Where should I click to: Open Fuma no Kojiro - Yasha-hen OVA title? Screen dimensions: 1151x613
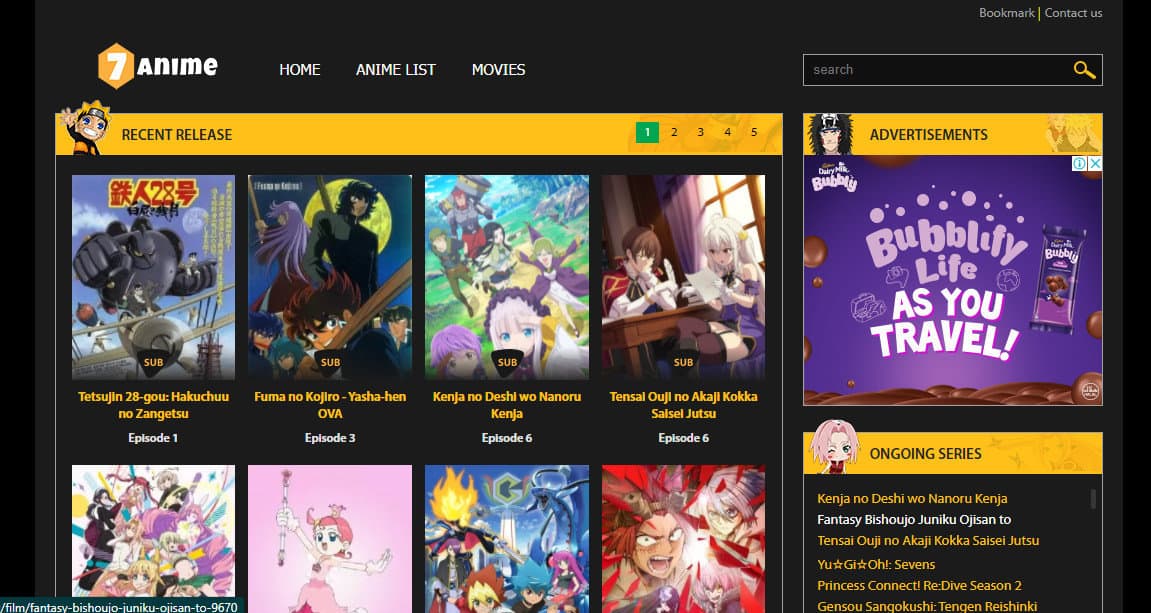330,405
